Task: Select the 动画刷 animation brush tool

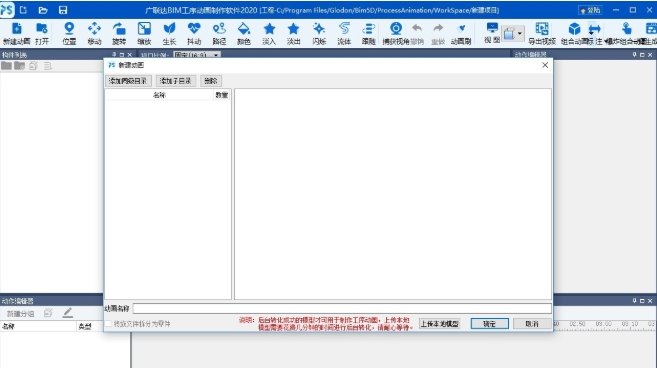Action: click(x=461, y=34)
